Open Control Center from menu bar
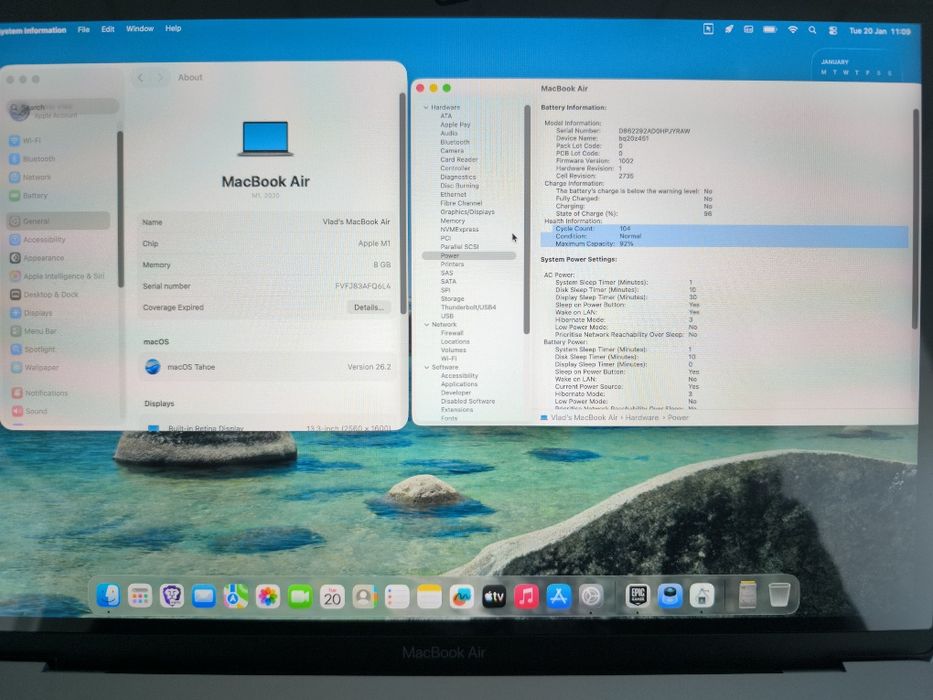Viewport: 933px width, 700px height. coord(832,30)
